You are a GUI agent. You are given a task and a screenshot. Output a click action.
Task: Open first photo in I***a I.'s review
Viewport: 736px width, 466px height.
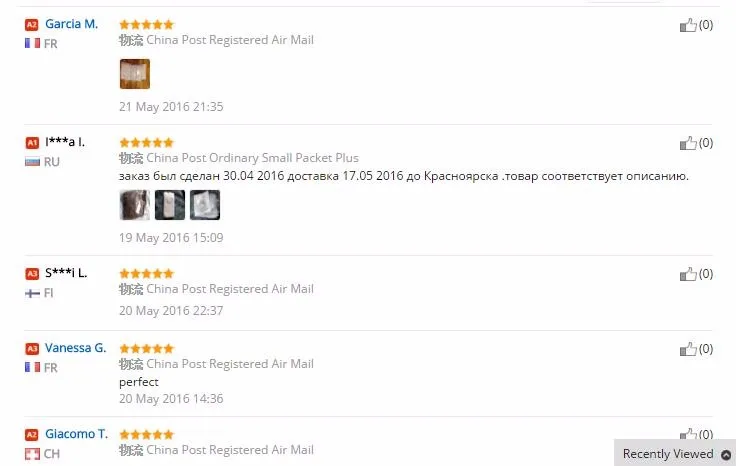pos(135,205)
